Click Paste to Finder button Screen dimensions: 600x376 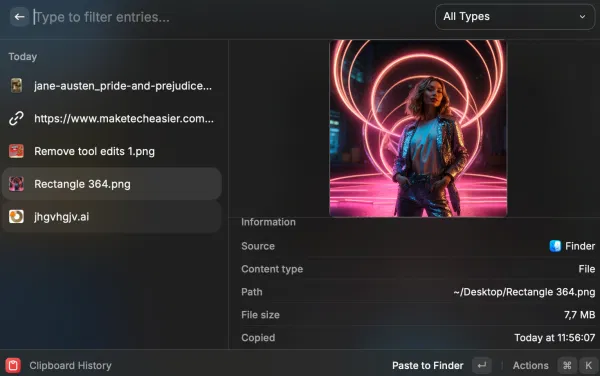coord(427,366)
